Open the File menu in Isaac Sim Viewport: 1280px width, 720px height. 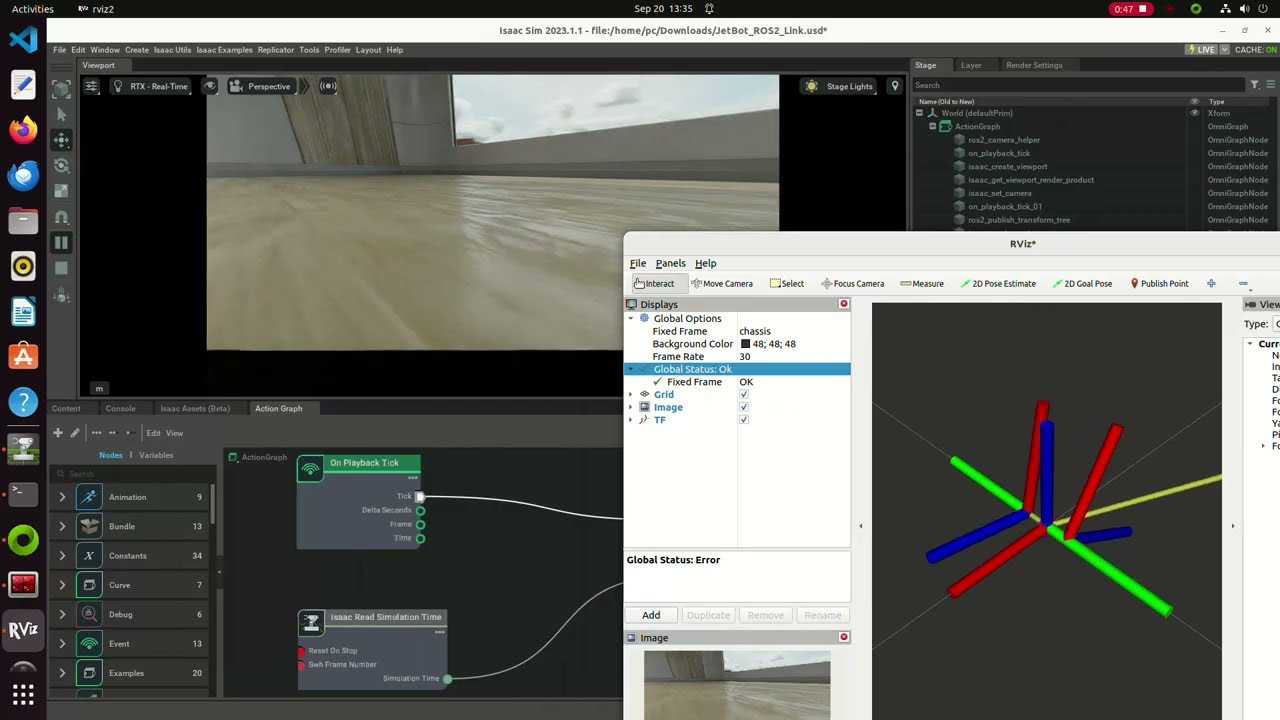click(60, 50)
